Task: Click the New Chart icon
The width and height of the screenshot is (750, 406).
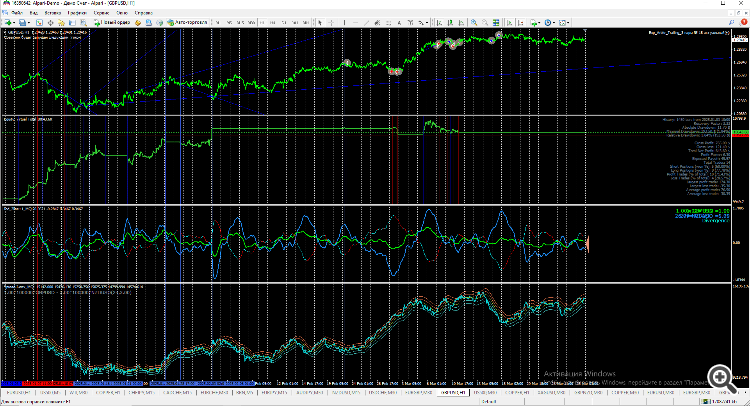Action: click(x=8, y=22)
